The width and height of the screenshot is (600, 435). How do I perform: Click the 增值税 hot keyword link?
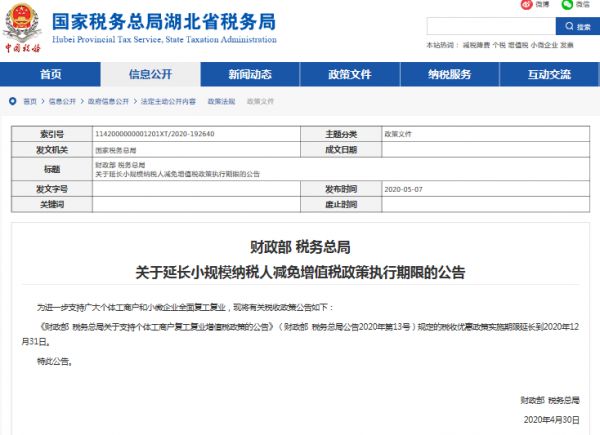coord(520,45)
